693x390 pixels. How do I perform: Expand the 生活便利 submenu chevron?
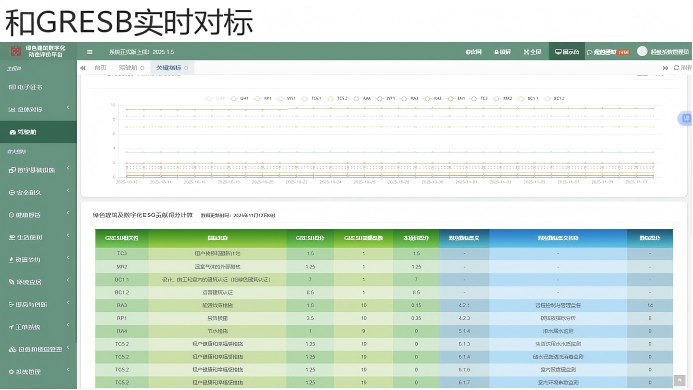[68, 236]
